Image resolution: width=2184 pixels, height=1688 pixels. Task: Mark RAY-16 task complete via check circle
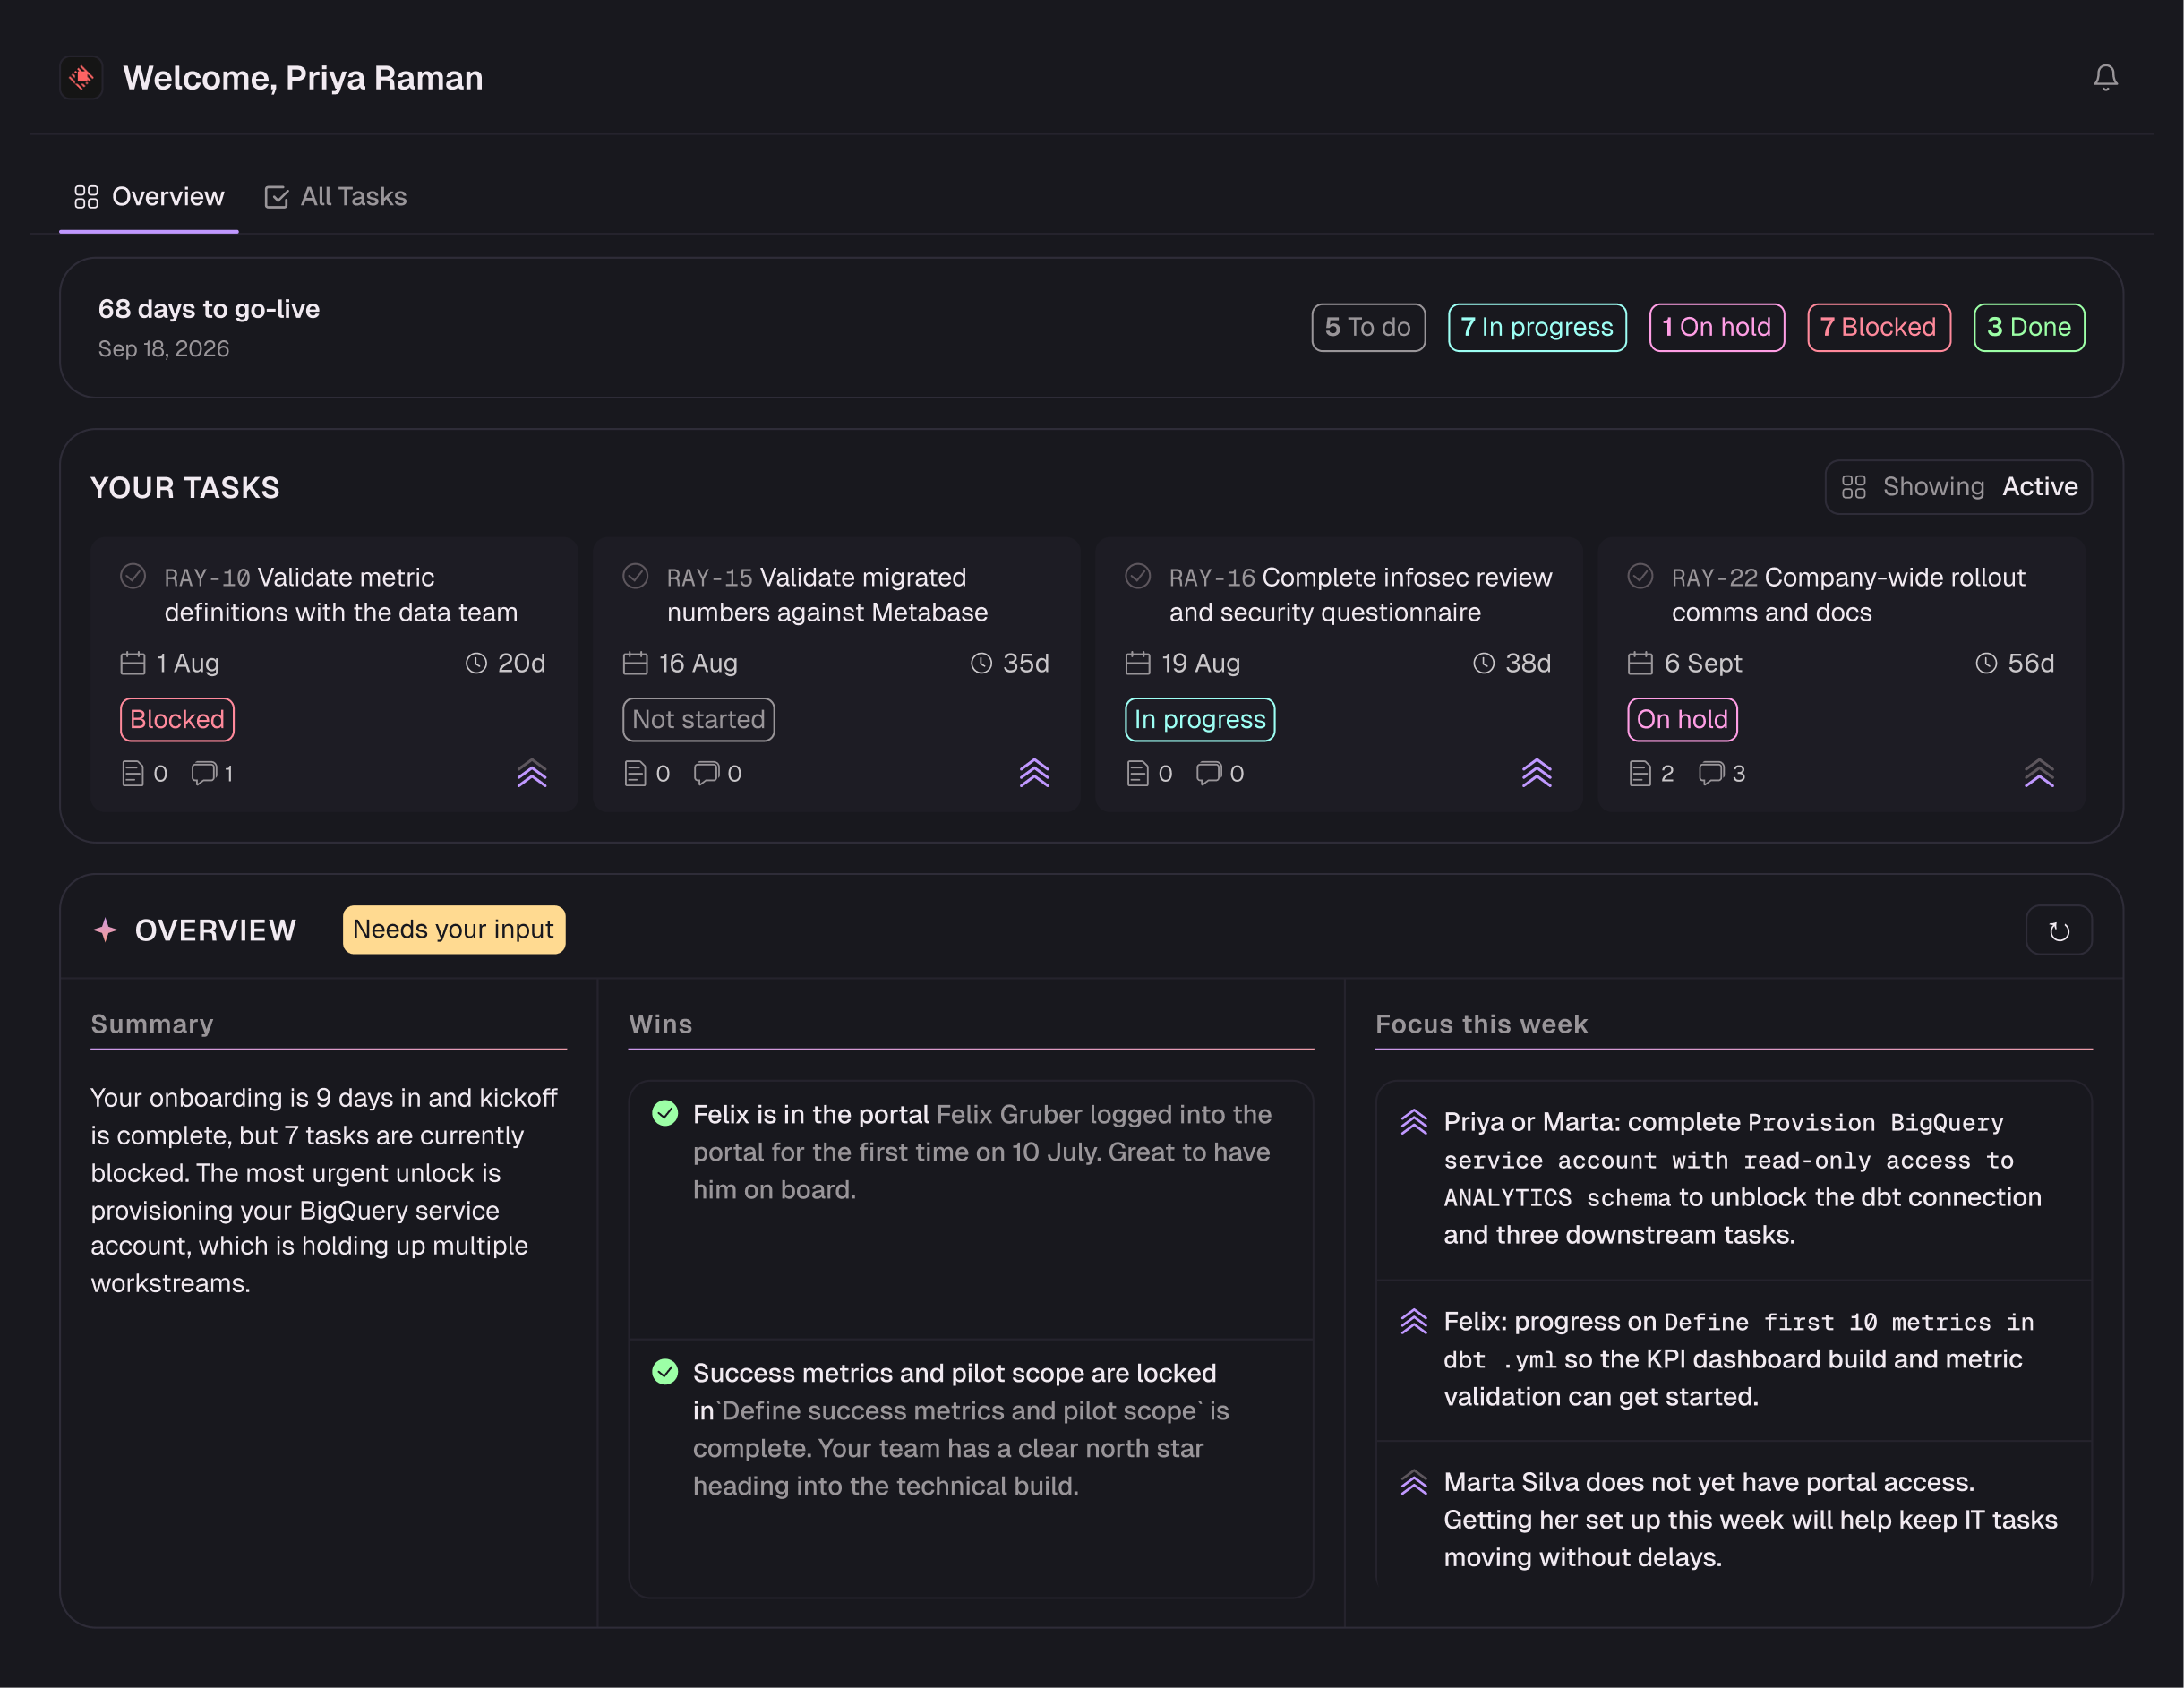(x=1138, y=576)
